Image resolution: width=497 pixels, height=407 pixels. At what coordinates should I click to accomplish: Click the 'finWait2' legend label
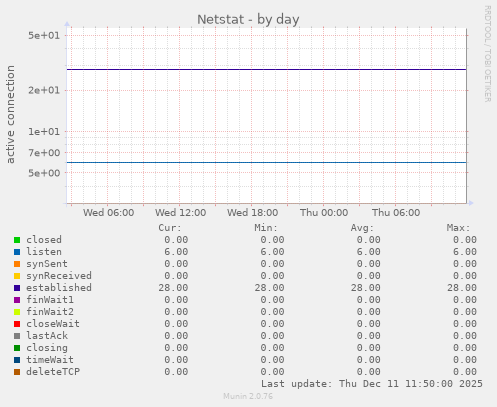coord(50,312)
